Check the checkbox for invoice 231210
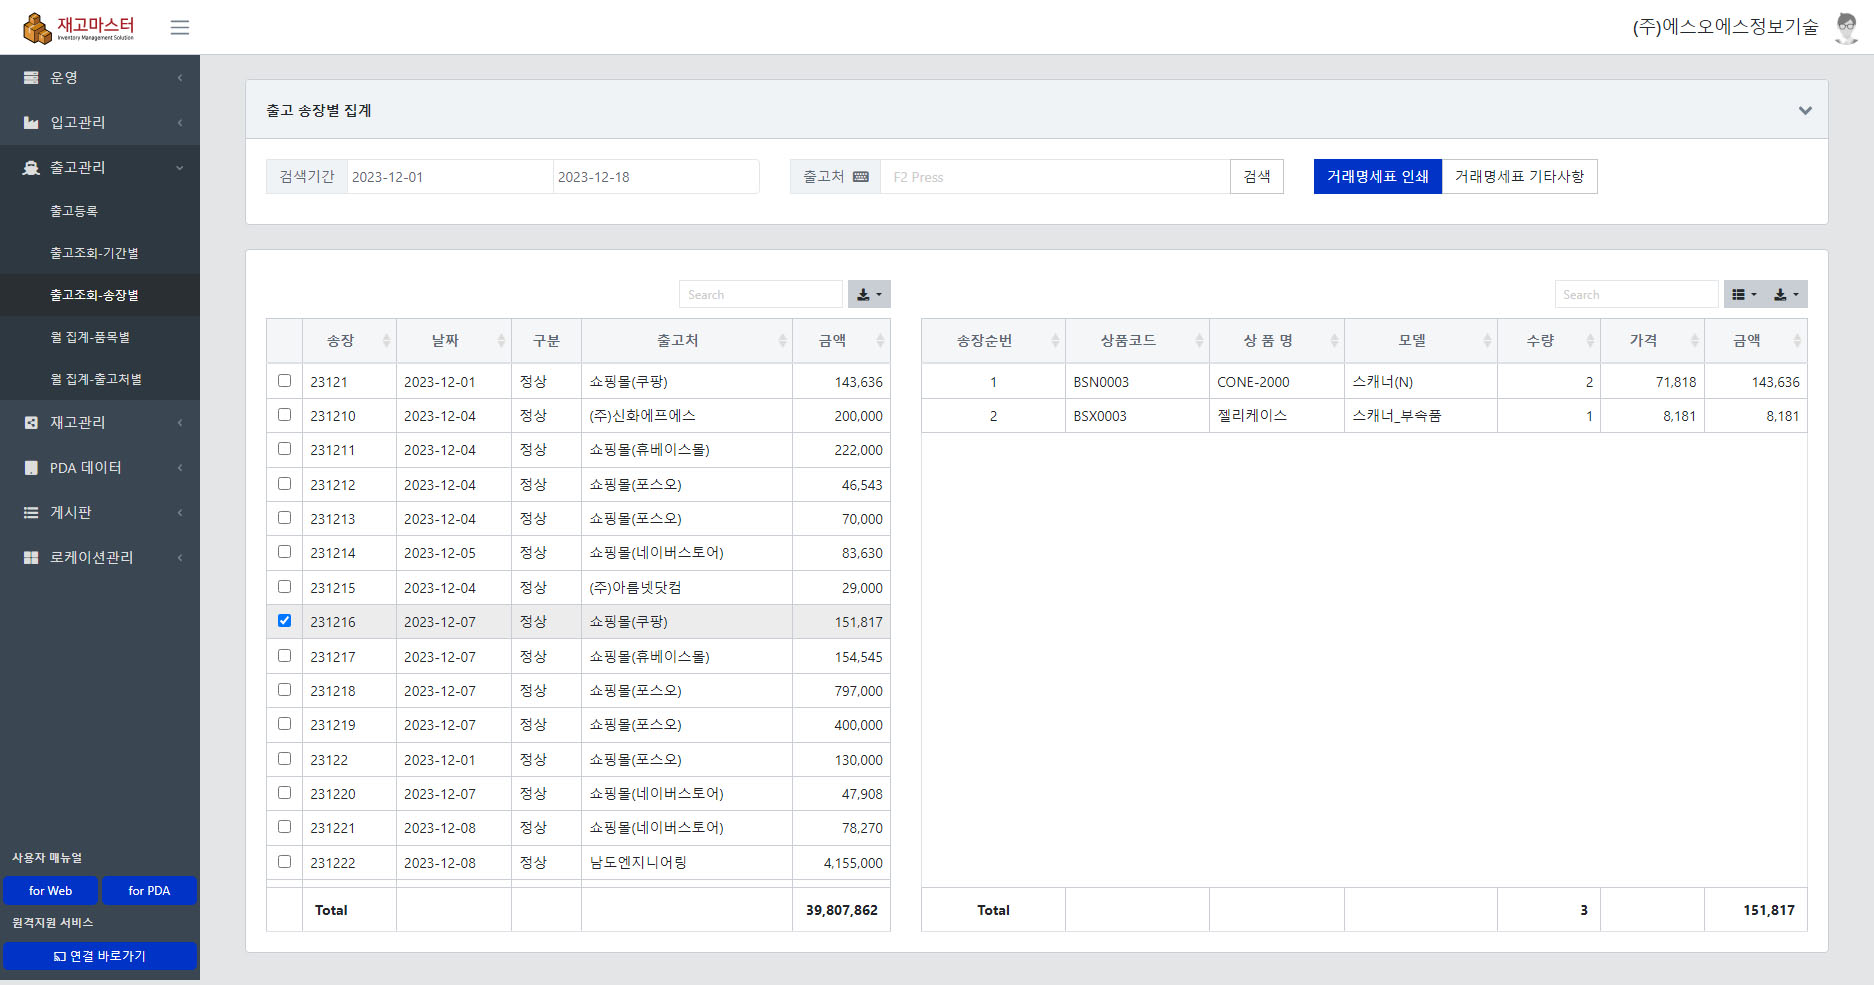 [x=284, y=415]
